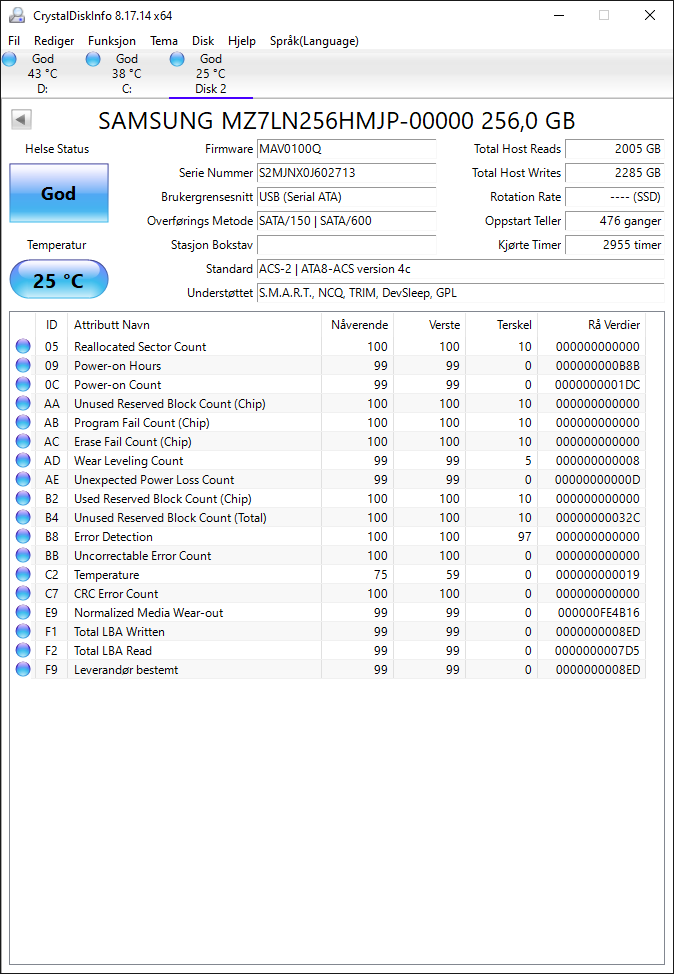This screenshot has width=674, height=974.
Task: Click raw value 000000000B8B
Action: (597, 366)
